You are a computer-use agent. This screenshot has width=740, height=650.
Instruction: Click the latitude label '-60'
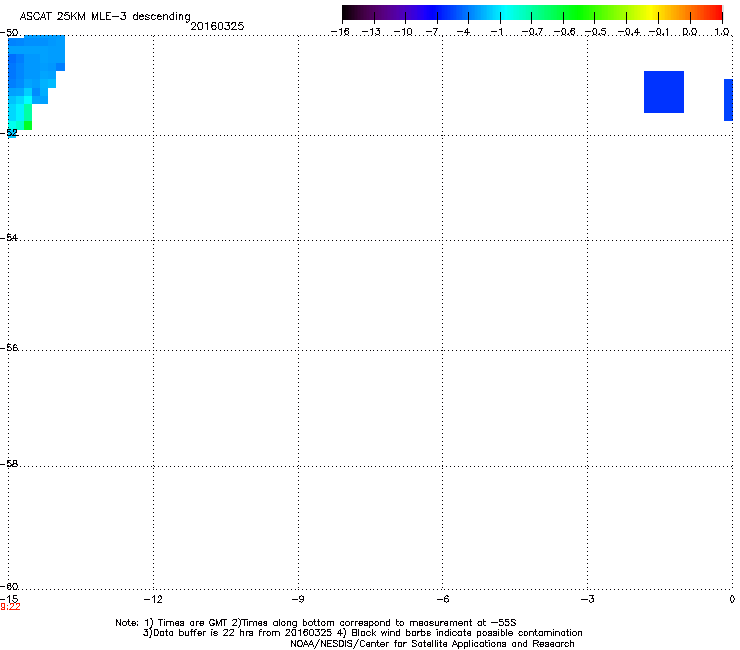pyautogui.click(x=9, y=587)
